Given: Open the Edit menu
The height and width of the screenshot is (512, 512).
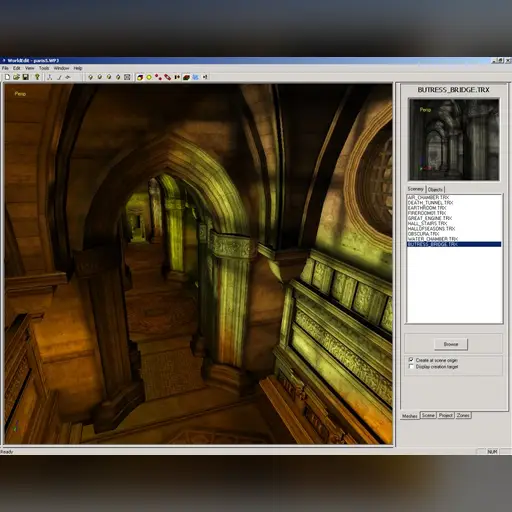Looking at the screenshot, I should pyautogui.click(x=17, y=68).
